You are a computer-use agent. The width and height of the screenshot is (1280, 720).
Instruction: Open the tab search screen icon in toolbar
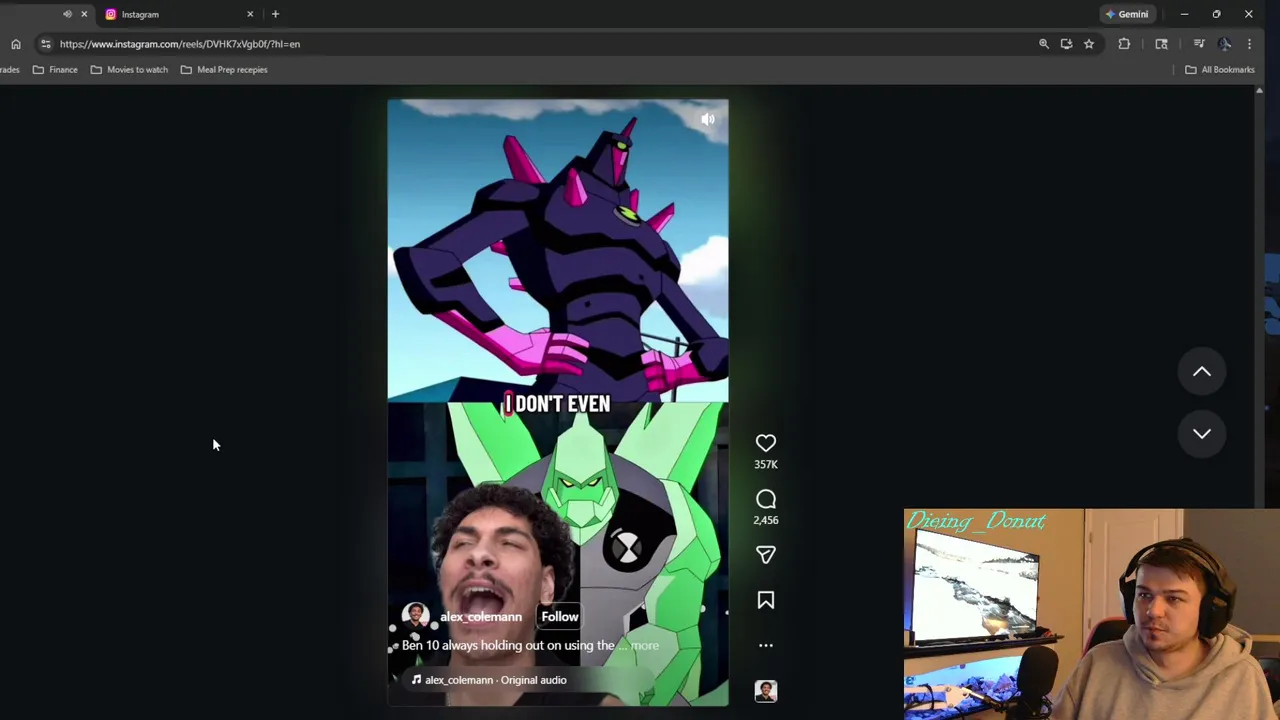pos(1161,44)
